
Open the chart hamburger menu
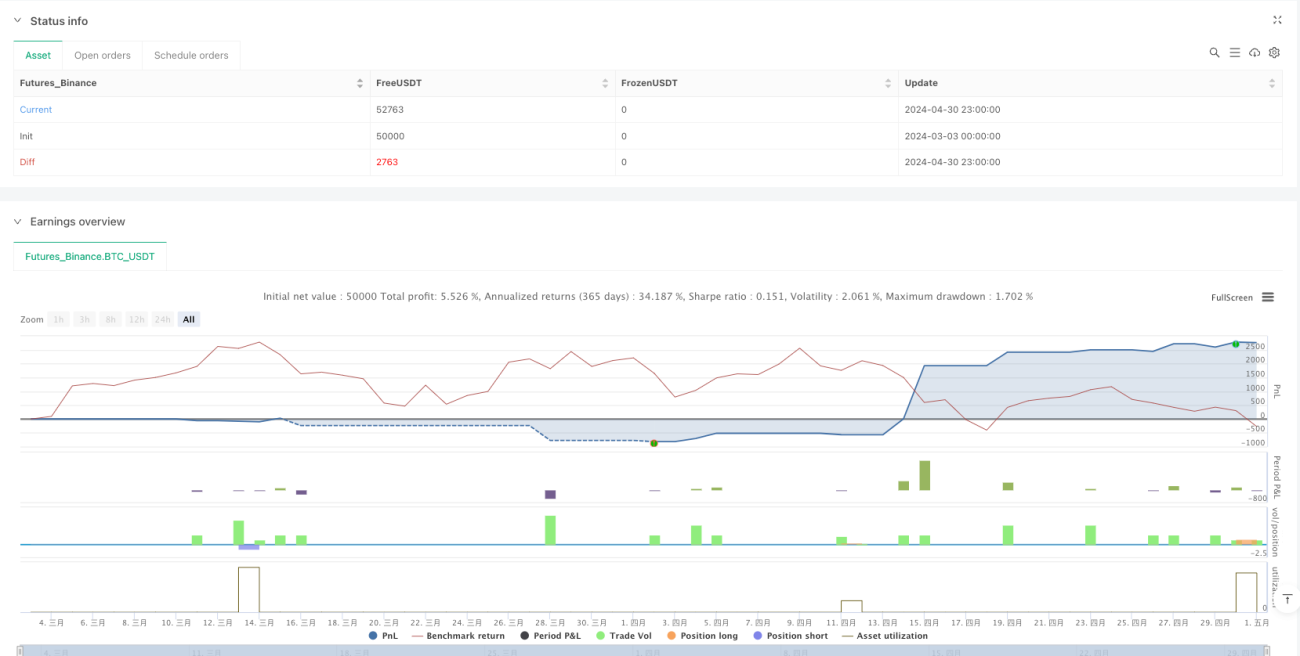pyautogui.click(x=1268, y=297)
